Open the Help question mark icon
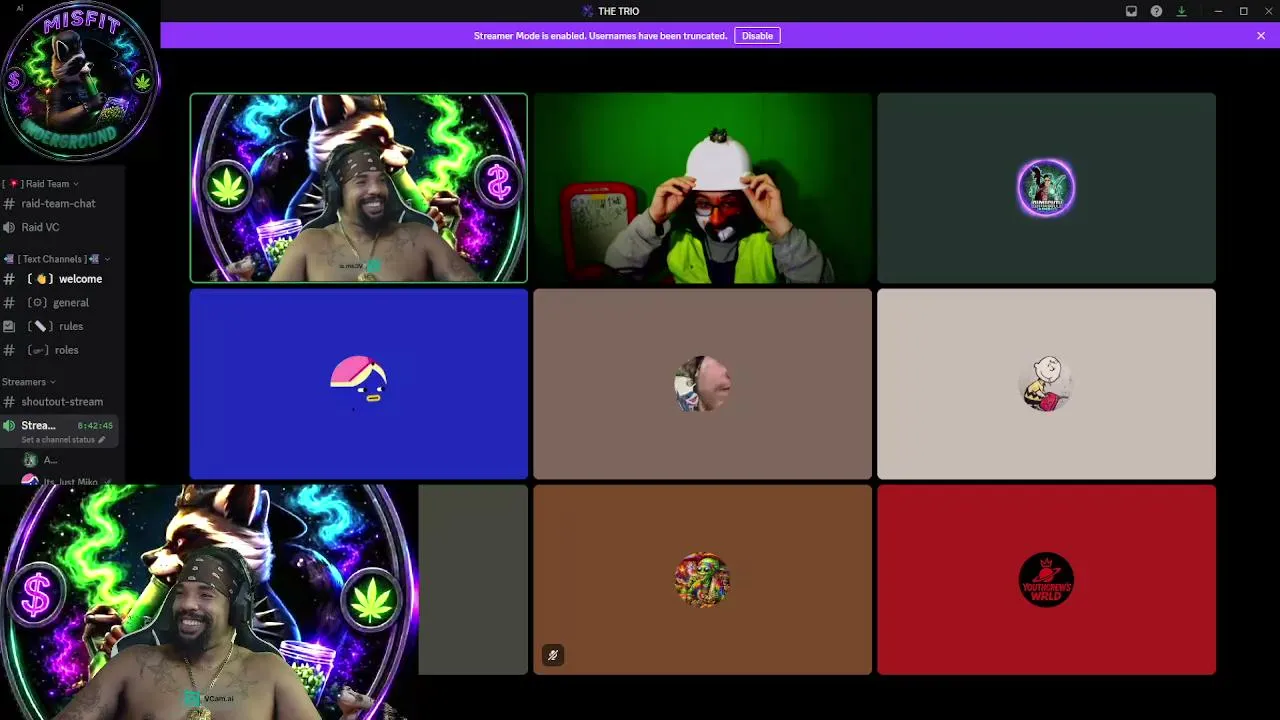Image resolution: width=1280 pixels, height=720 pixels. [1156, 11]
